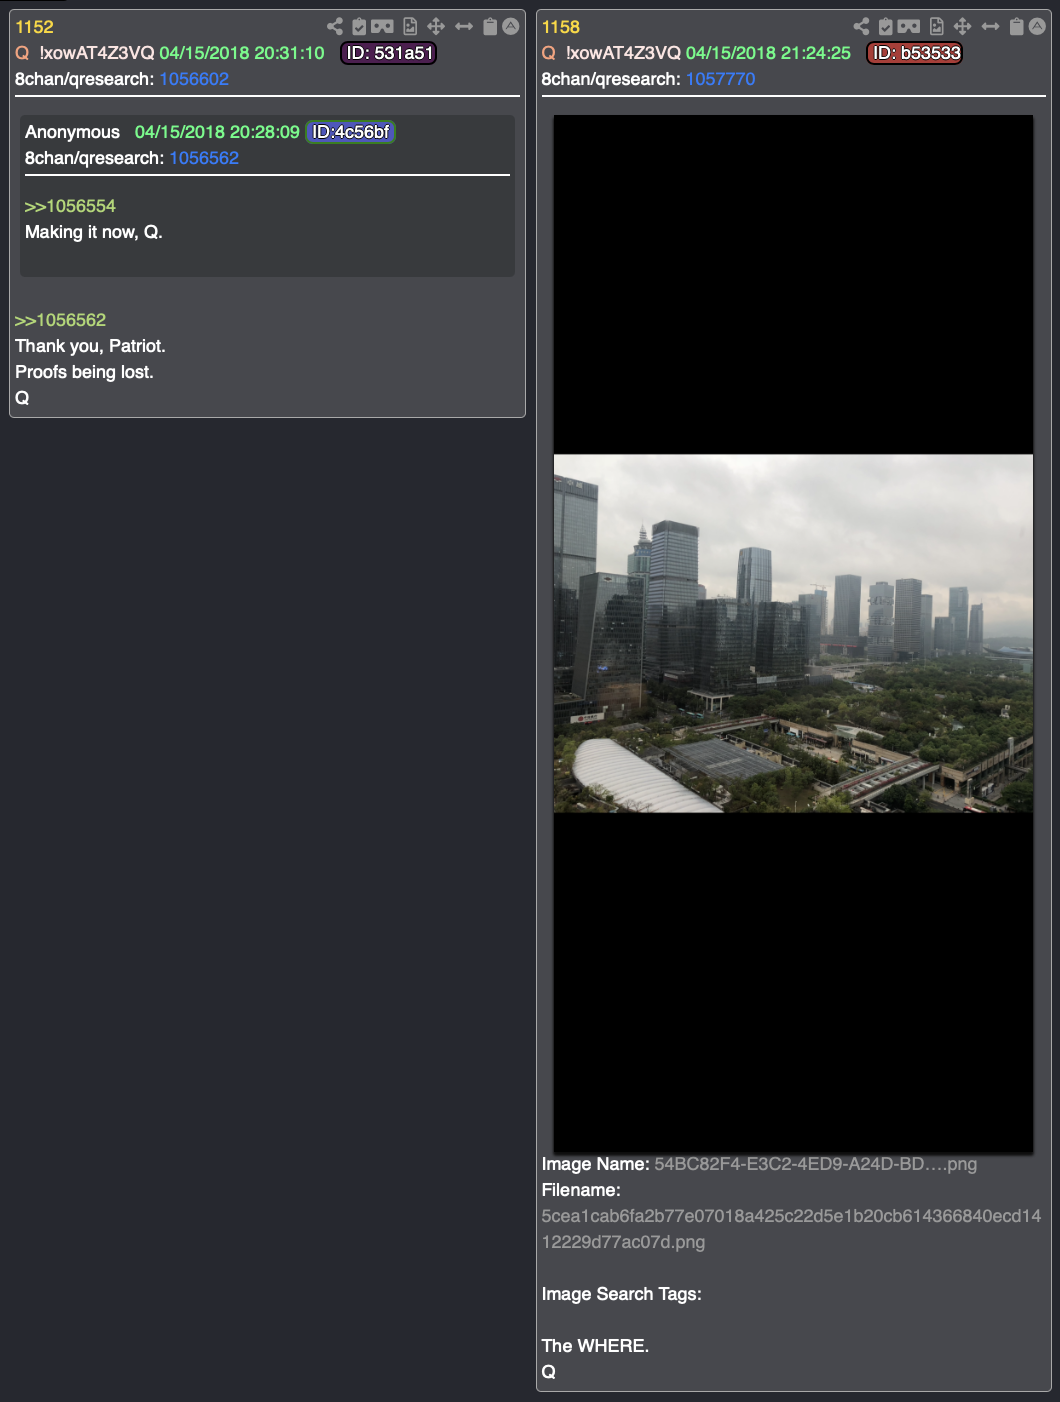Click the orange Q author icon on post 1158
The image size is (1060, 1402).
548,53
